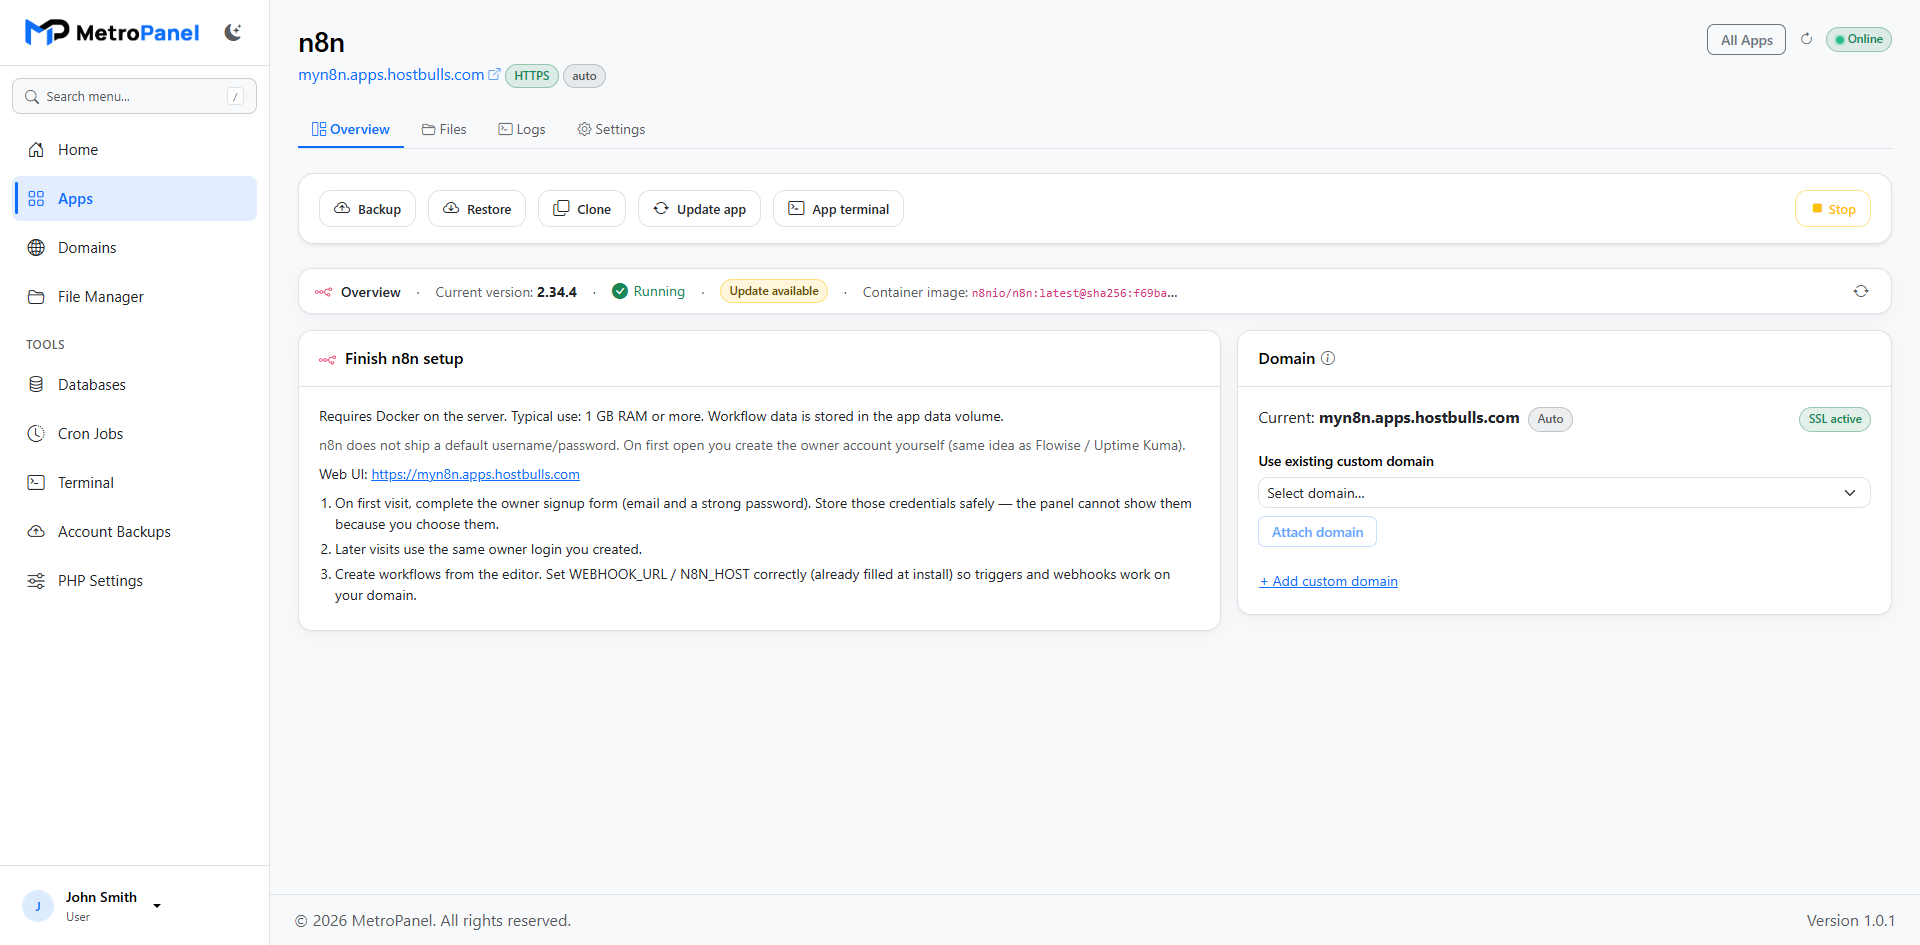Open Home from sidebar

point(135,150)
